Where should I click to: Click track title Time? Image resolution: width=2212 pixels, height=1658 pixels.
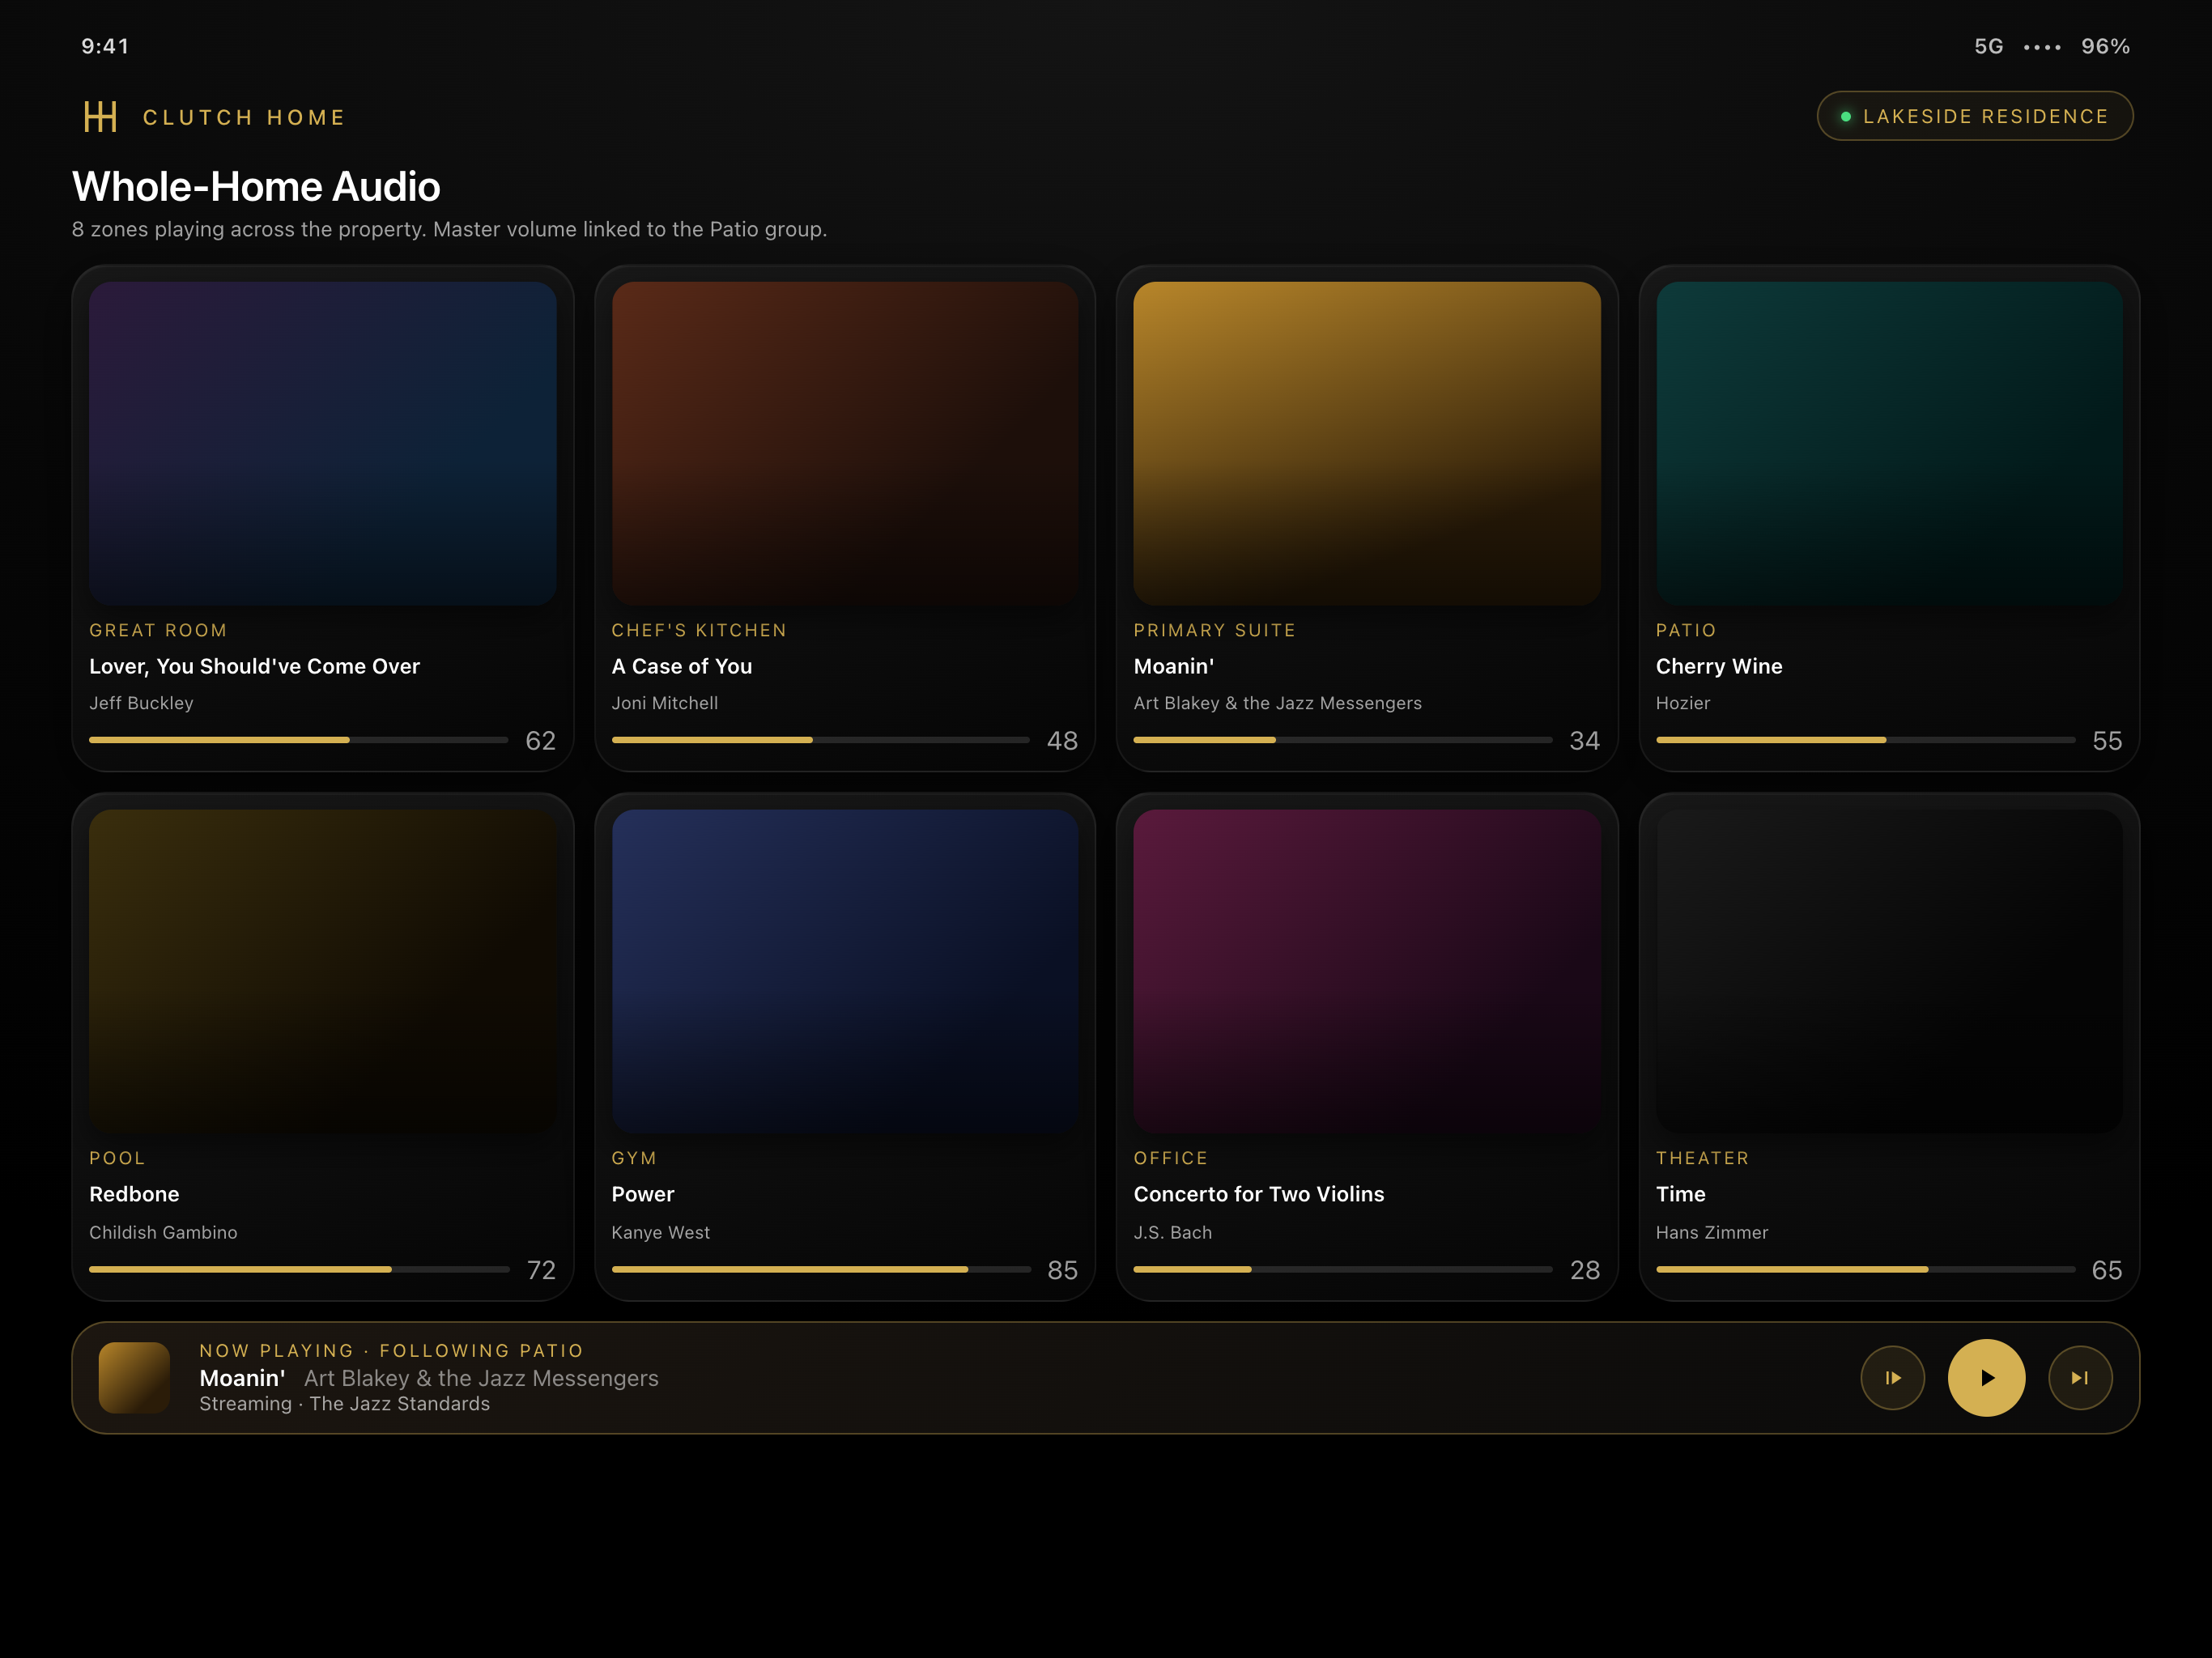[1681, 1194]
